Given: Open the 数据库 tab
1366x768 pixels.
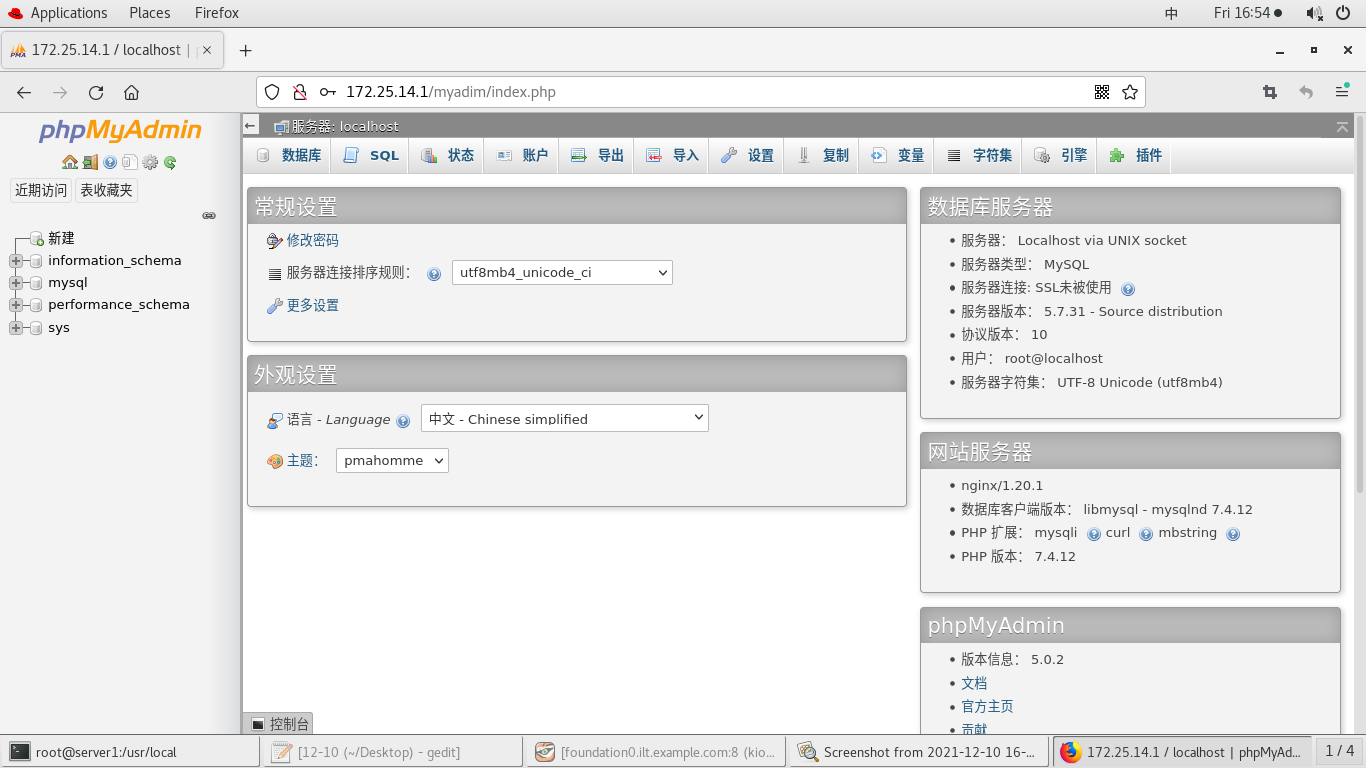Looking at the screenshot, I should 288,155.
